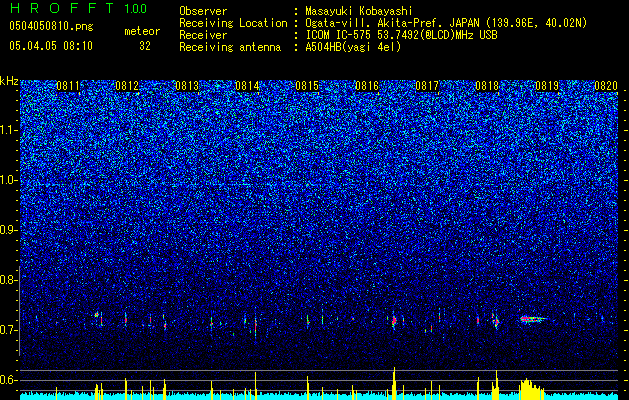Click the meteor count value 32
Screen dimensions: 629x400
coord(145,46)
